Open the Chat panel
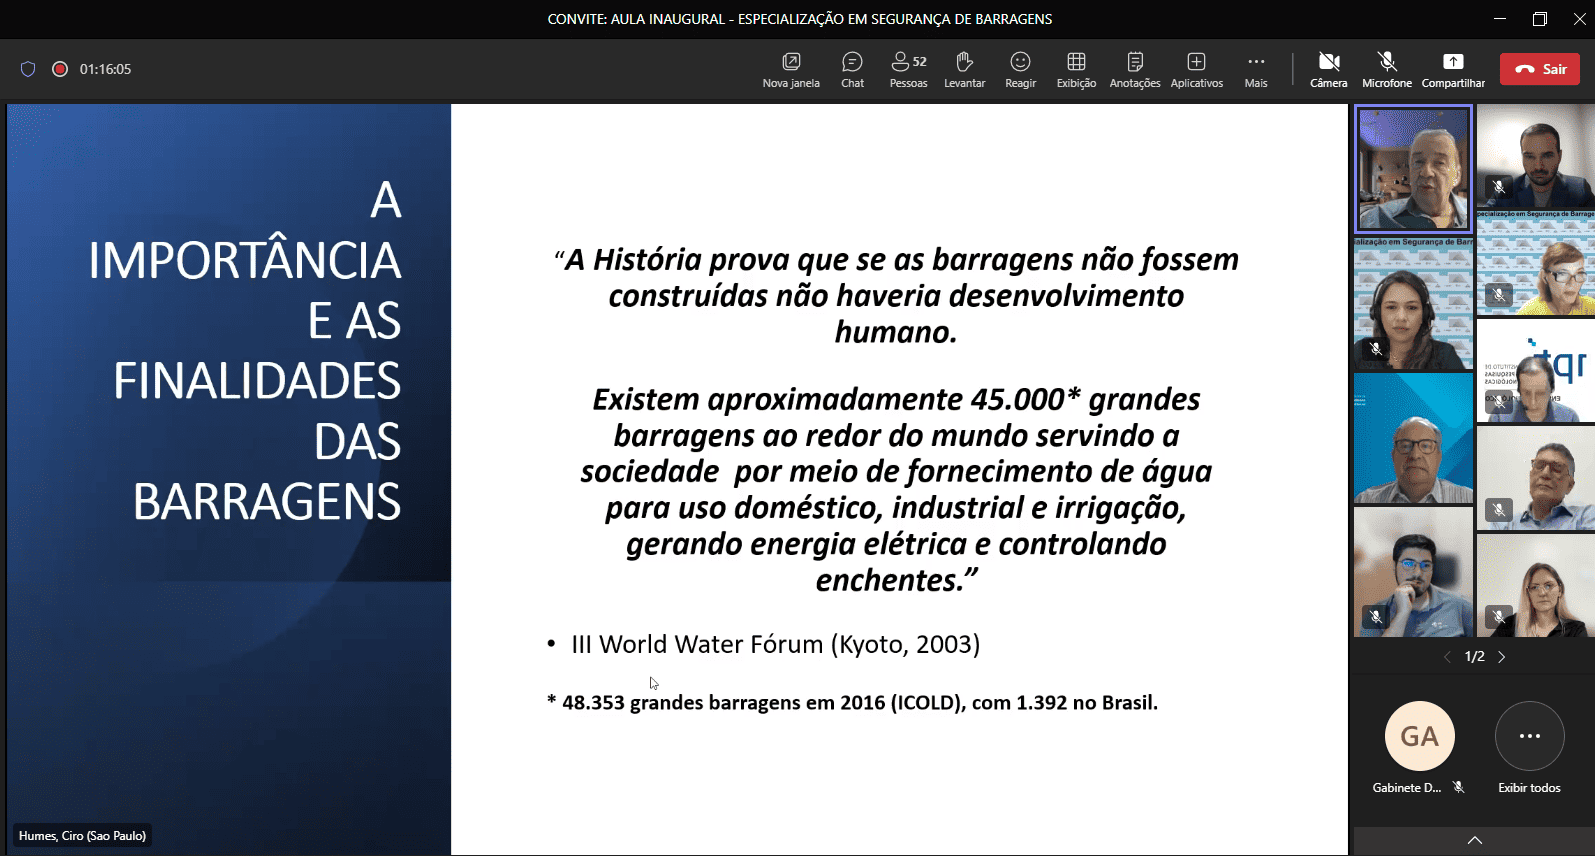Screen dimensions: 1595x856 point(852,69)
